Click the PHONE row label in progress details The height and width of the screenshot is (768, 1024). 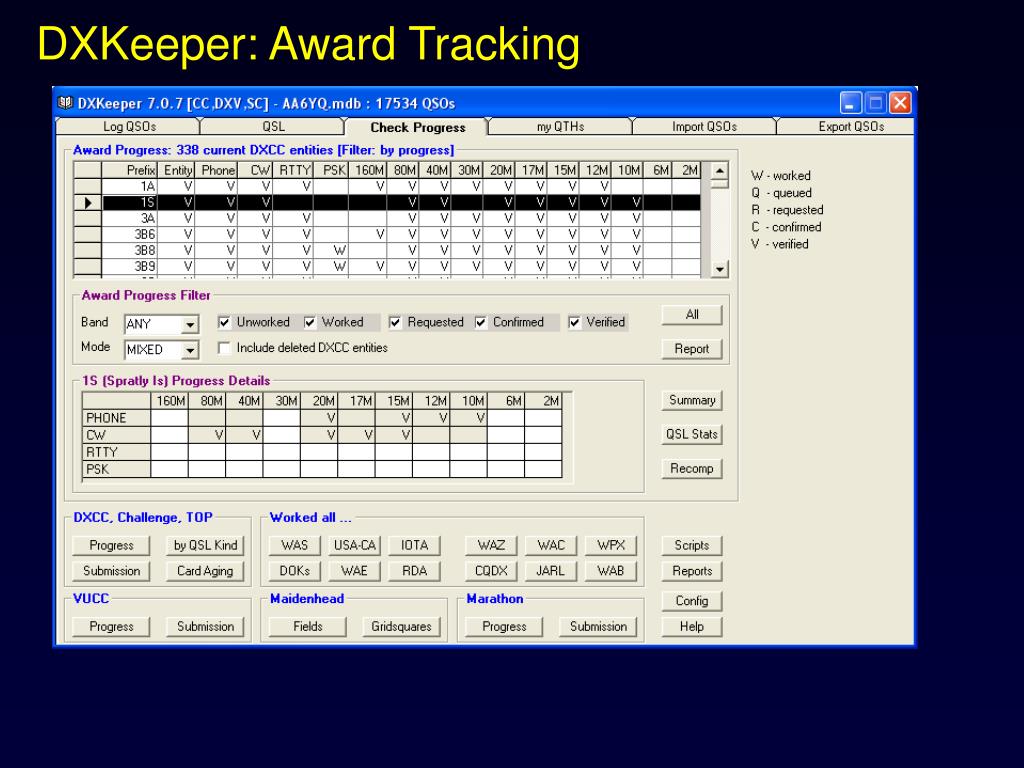pos(116,418)
